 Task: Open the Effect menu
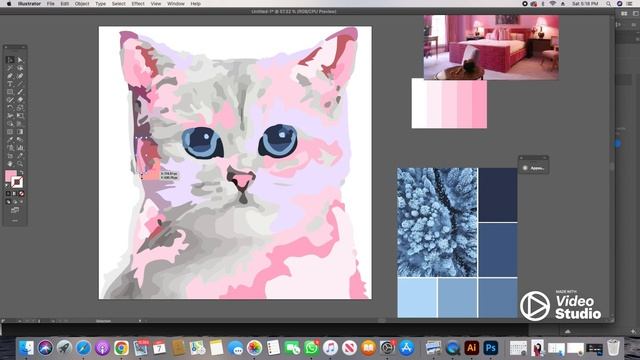138,4
